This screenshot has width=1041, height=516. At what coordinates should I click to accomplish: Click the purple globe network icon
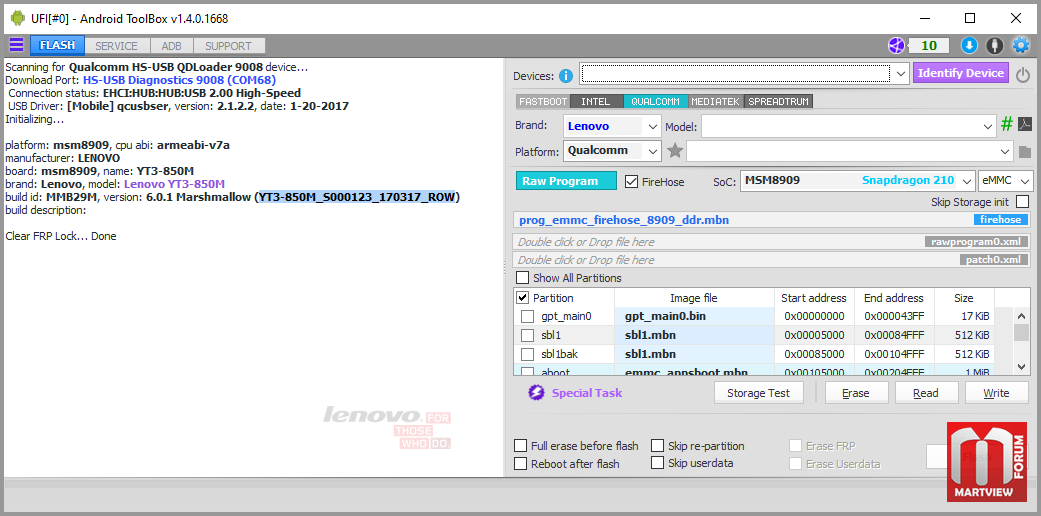897,45
